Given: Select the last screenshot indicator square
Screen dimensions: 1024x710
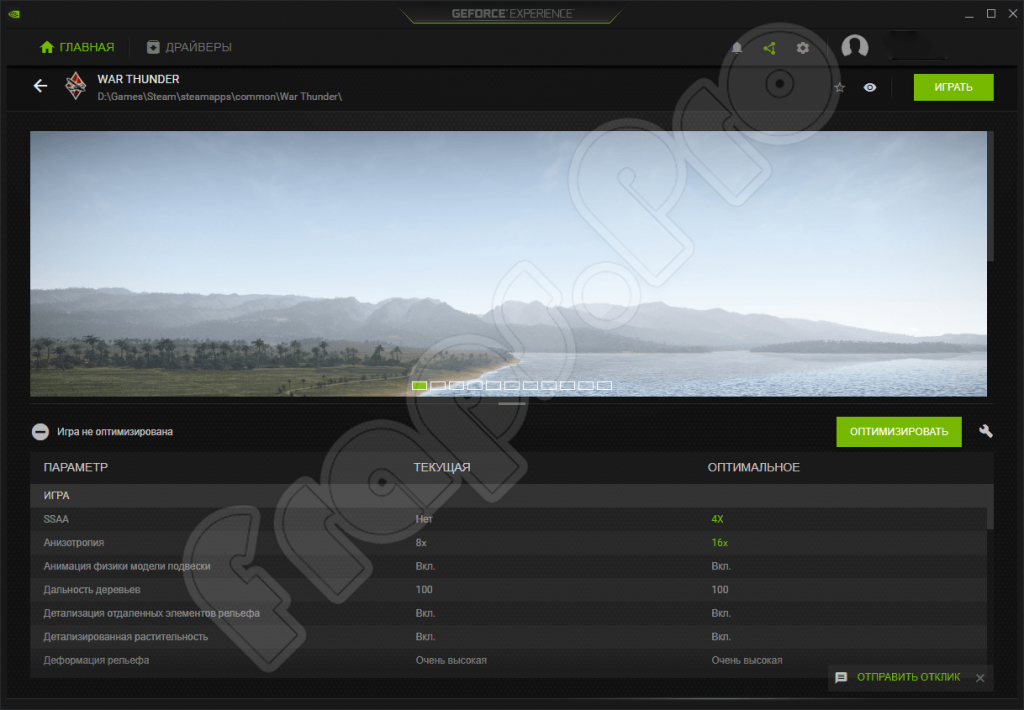Looking at the screenshot, I should (604, 385).
